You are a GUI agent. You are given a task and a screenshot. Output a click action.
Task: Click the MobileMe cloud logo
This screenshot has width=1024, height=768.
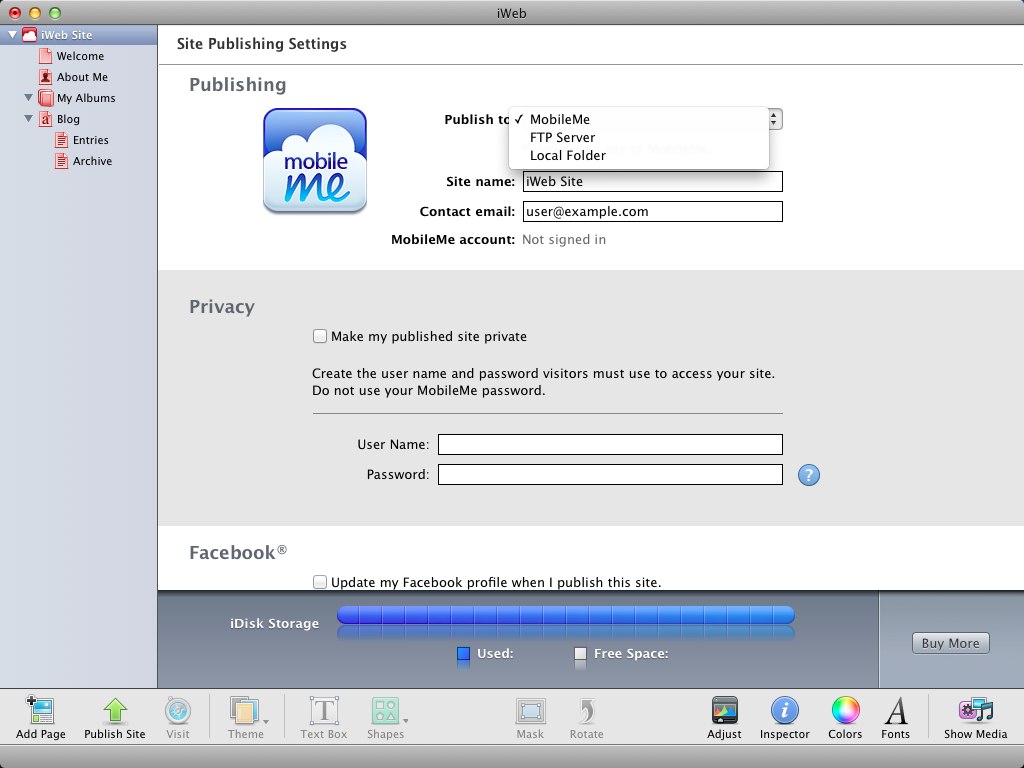pyautogui.click(x=315, y=161)
